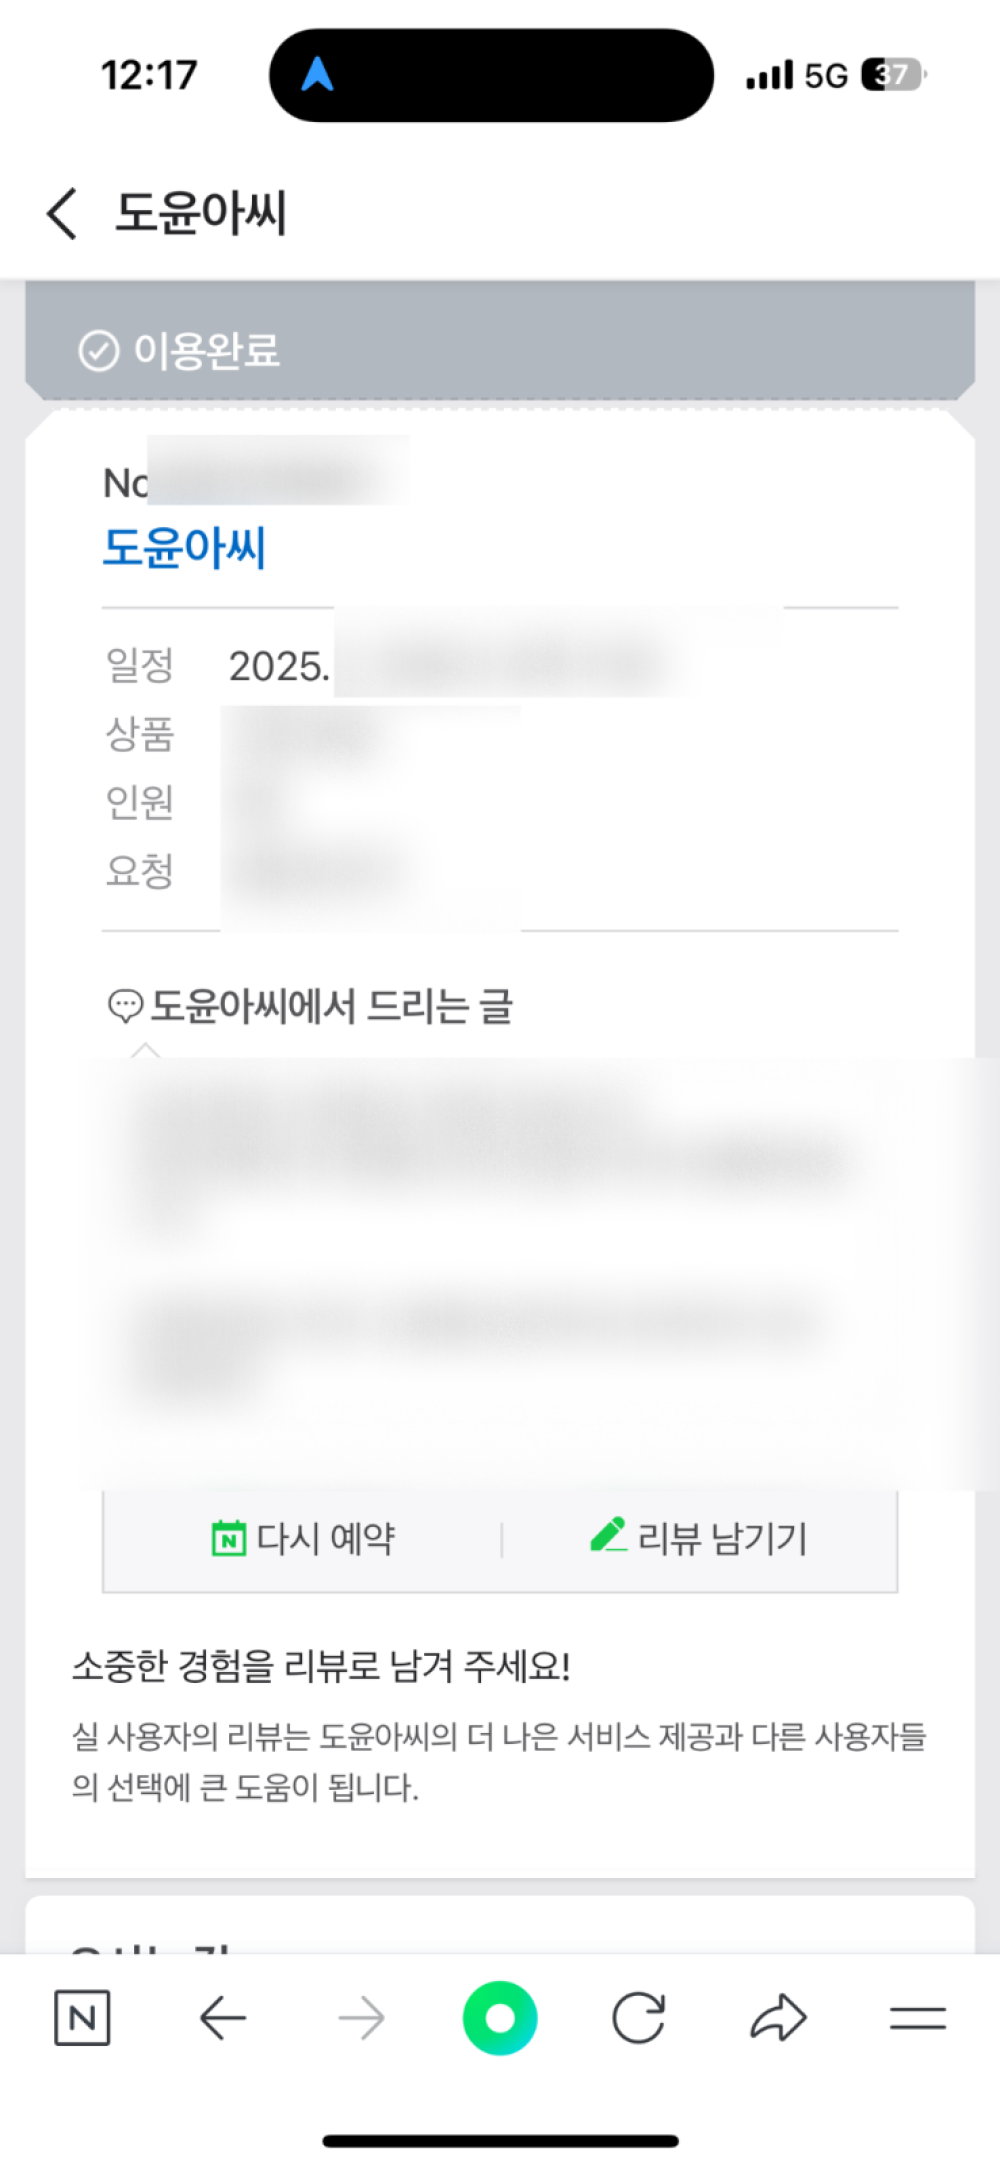Tap the location arrow in the status pill
The image size is (1000, 2168).
point(317,74)
